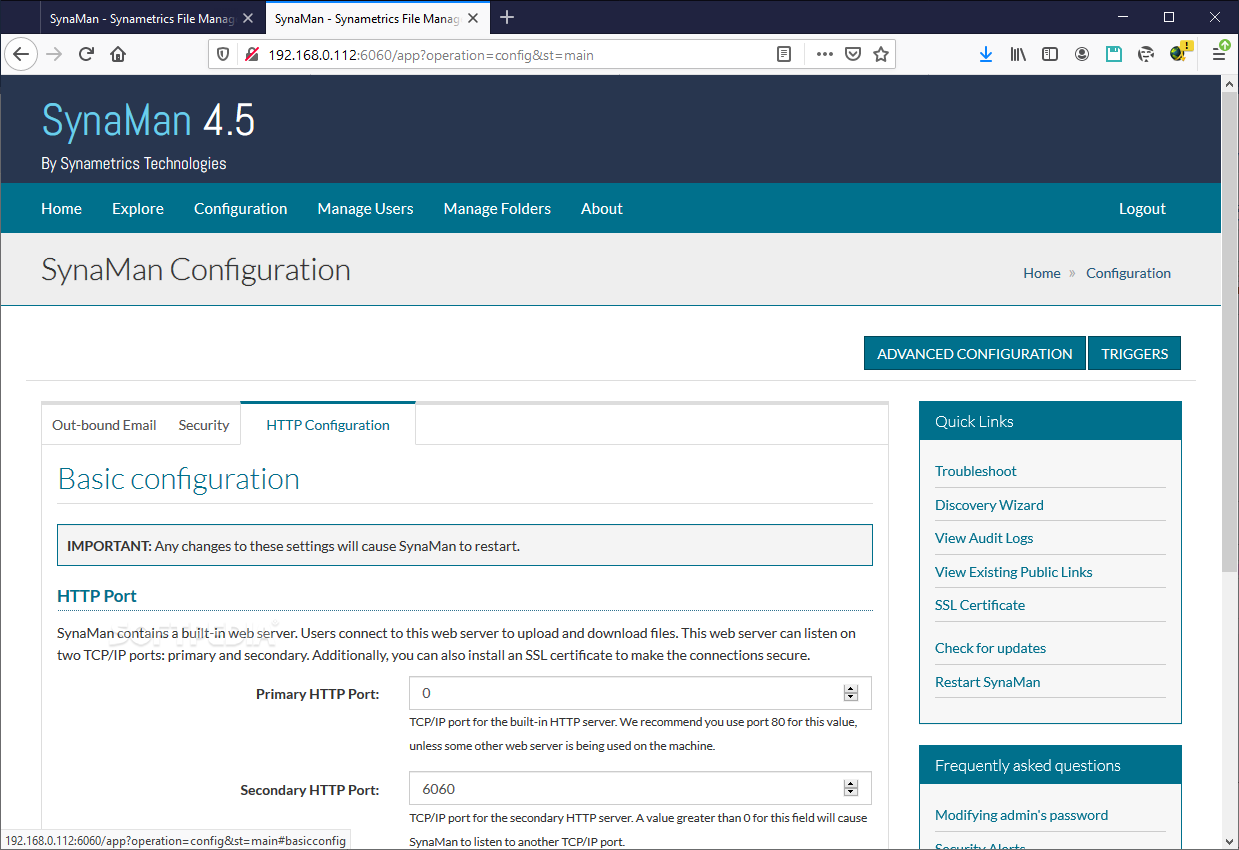Click the HTTP Port section heading
The image size is (1239, 850).
[97, 596]
